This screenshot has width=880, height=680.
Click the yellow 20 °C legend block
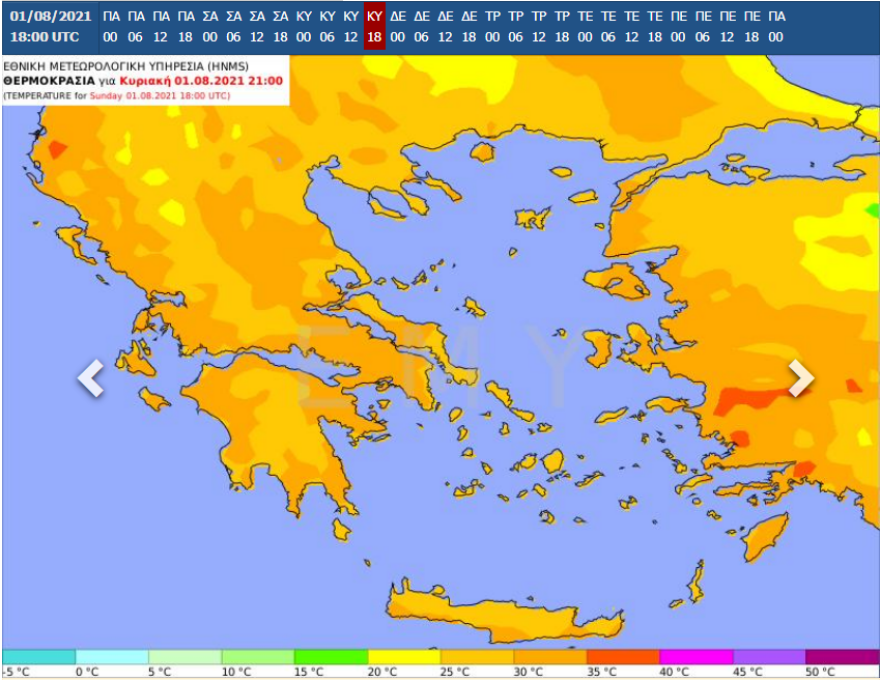tap(403, 657)
